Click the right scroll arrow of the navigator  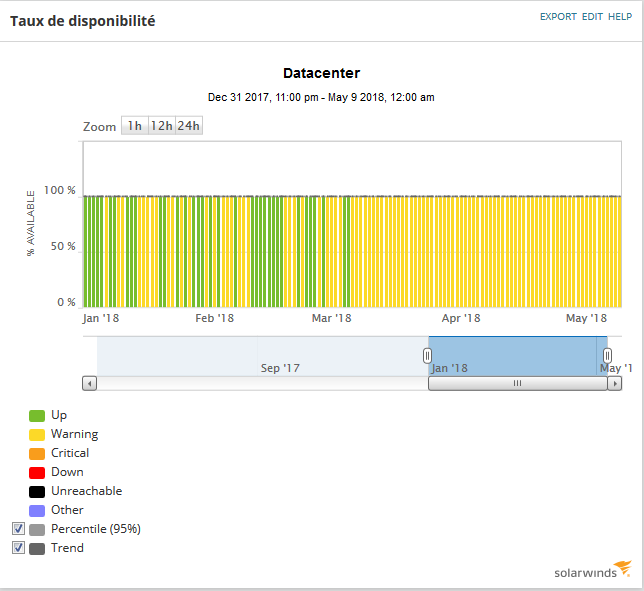point(614,384)
